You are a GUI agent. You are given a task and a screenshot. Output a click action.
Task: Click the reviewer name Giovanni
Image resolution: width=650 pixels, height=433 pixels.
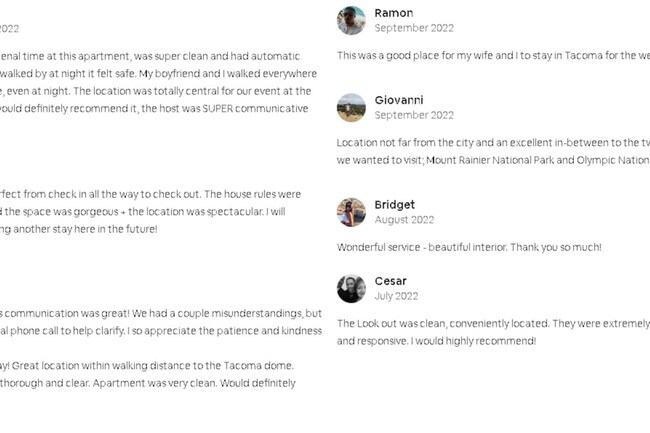point(399,100)
